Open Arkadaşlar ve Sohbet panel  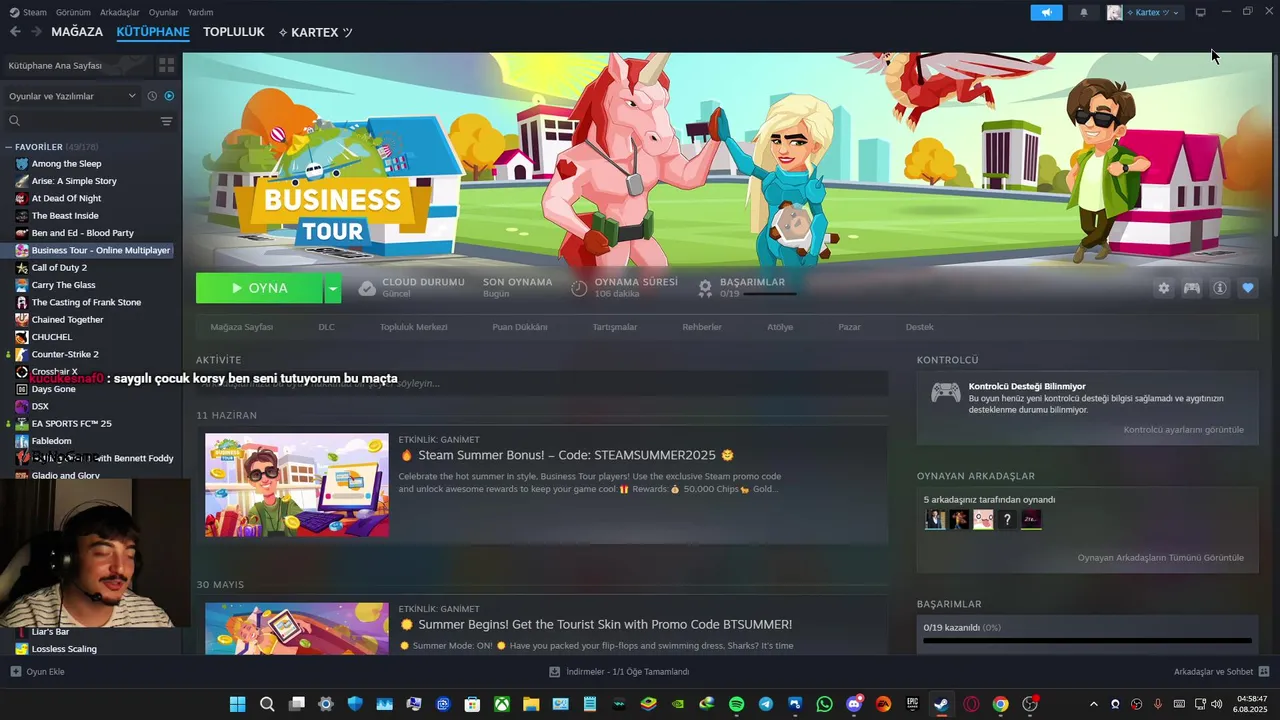click(1221, 672)
